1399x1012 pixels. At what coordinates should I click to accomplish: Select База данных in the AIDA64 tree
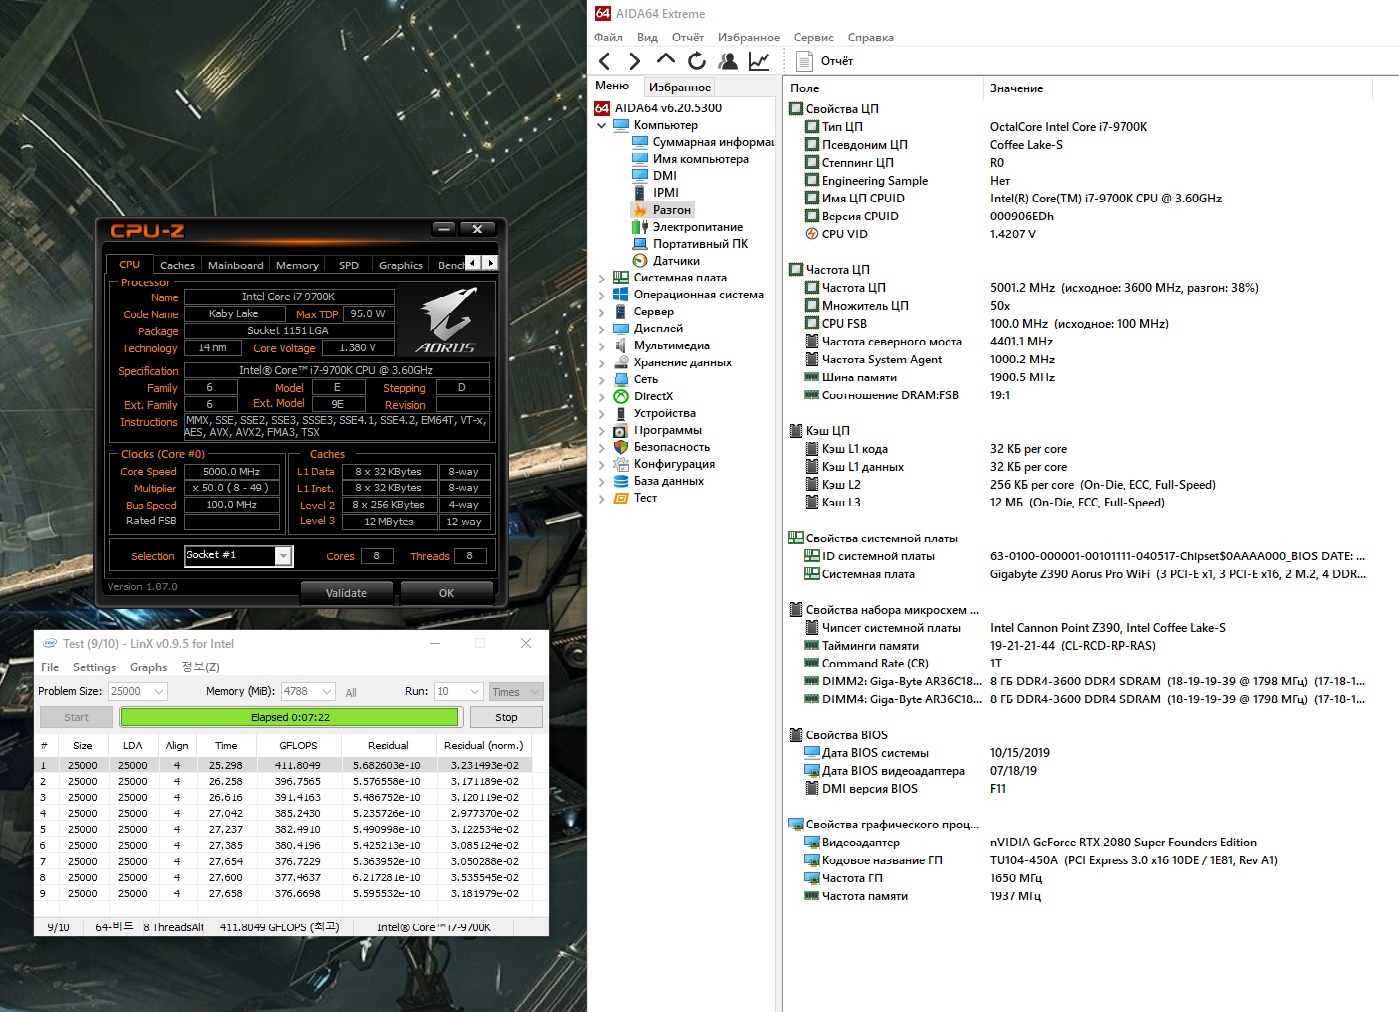658,481
